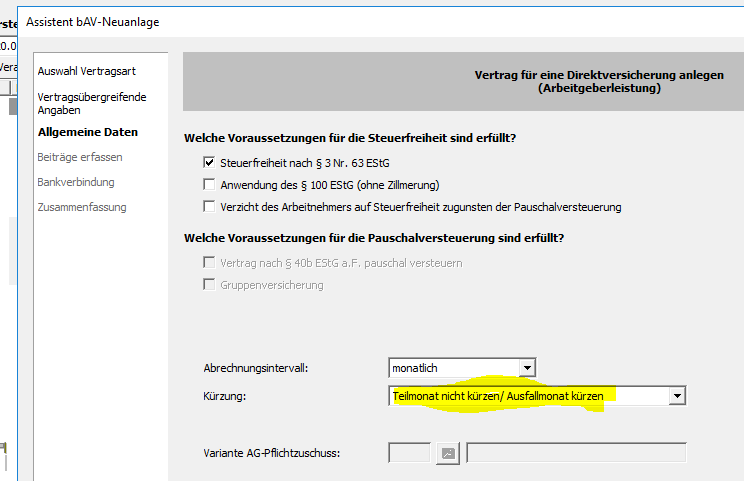The width and height of the screenshot is (744, 481).
Task: Select the Allgemeine Daten step
Action: [87, 132]
